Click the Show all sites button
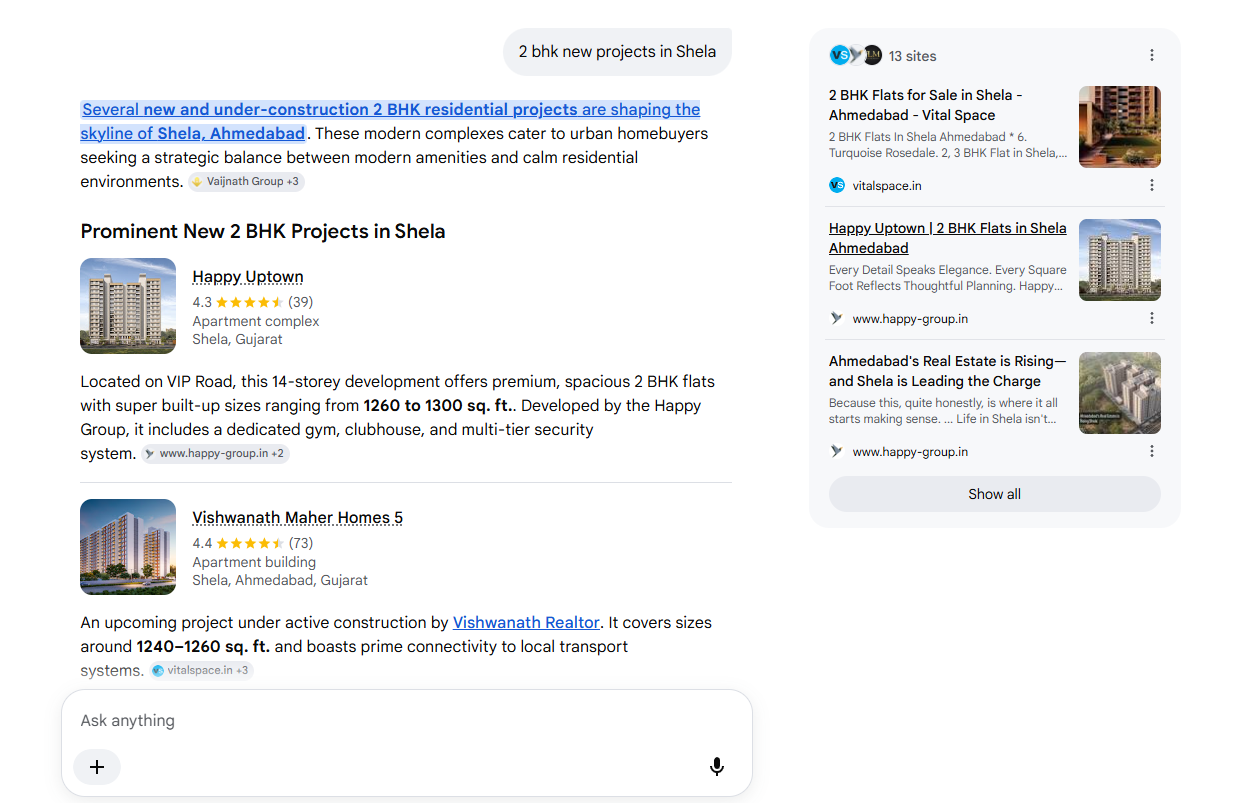This screenshot has width=1256, height=803. pos(994,494)
